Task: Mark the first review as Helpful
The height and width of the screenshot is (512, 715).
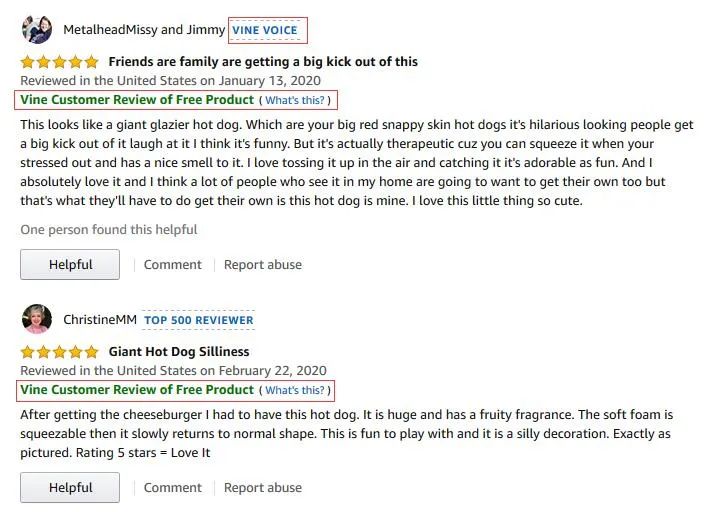Action: tap(70, 265)
